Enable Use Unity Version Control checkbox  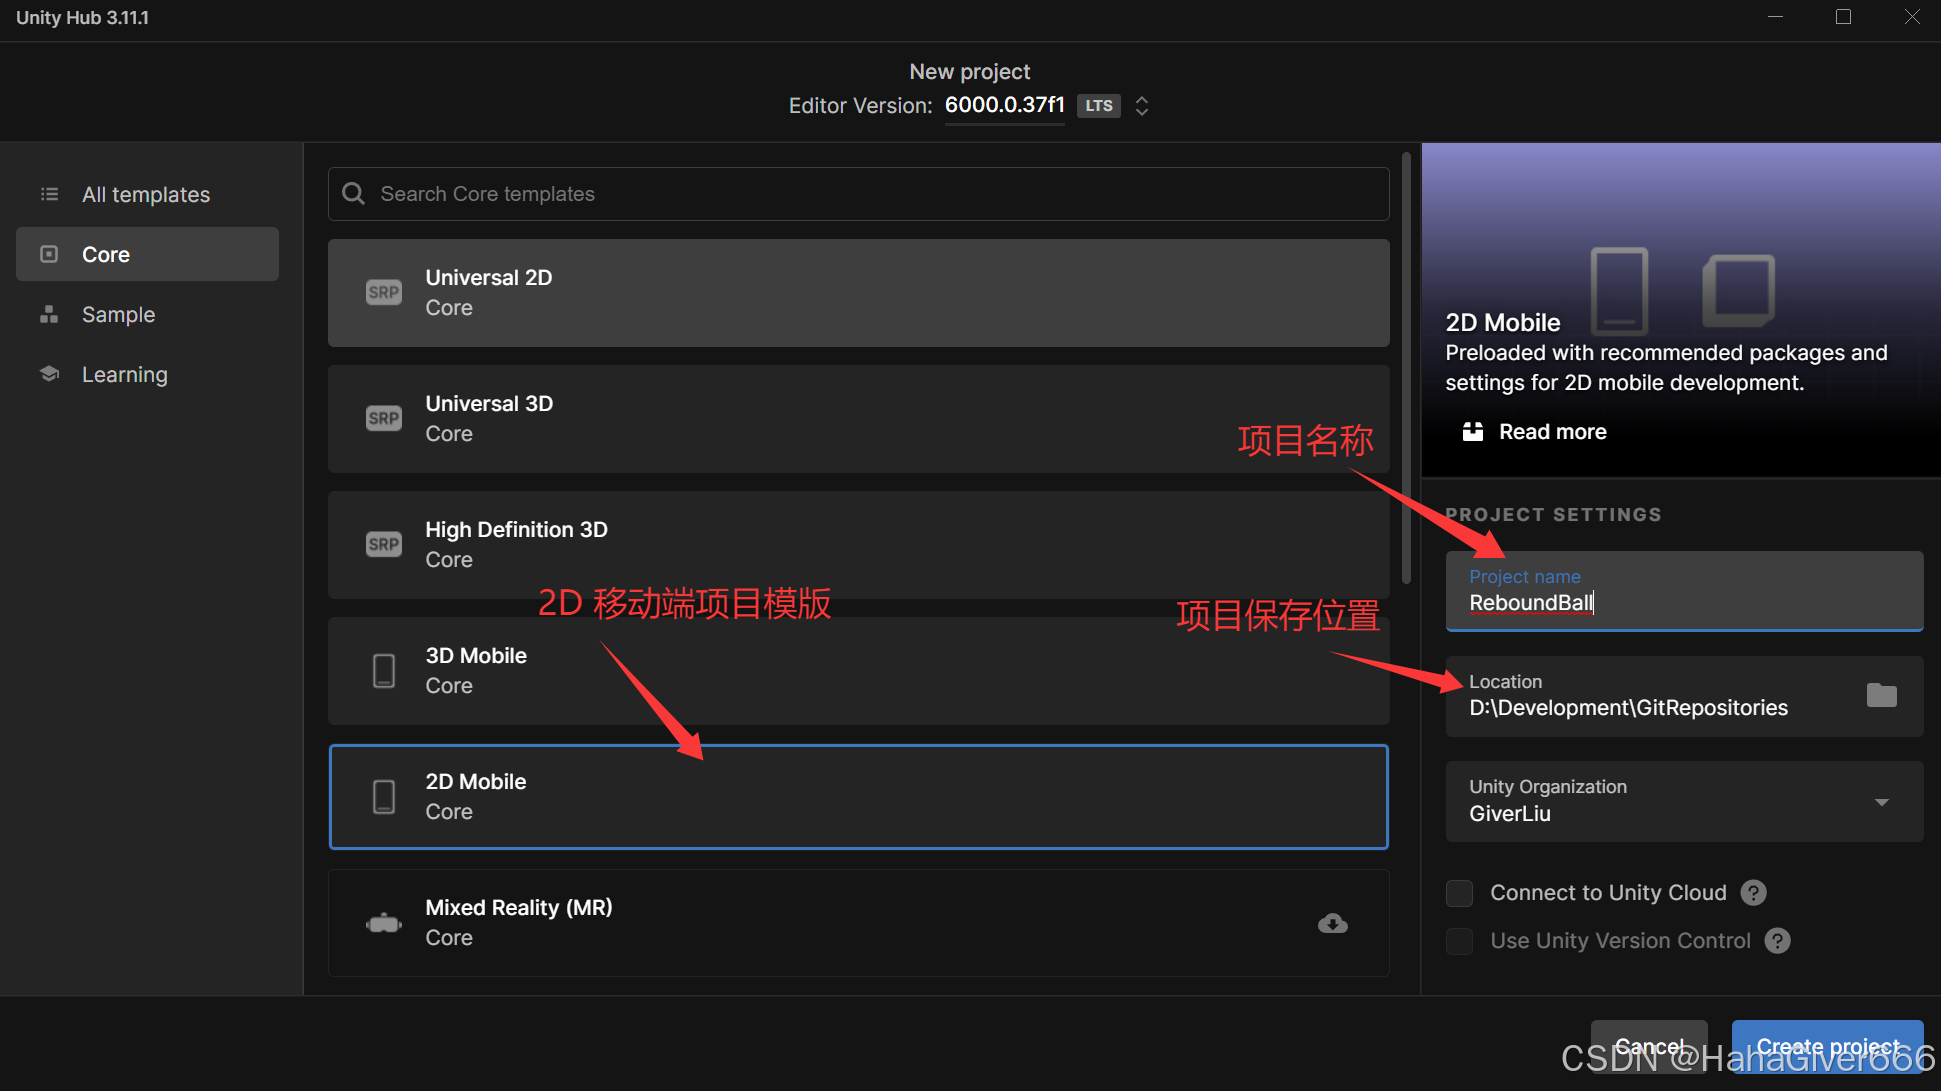point(1460,941)
